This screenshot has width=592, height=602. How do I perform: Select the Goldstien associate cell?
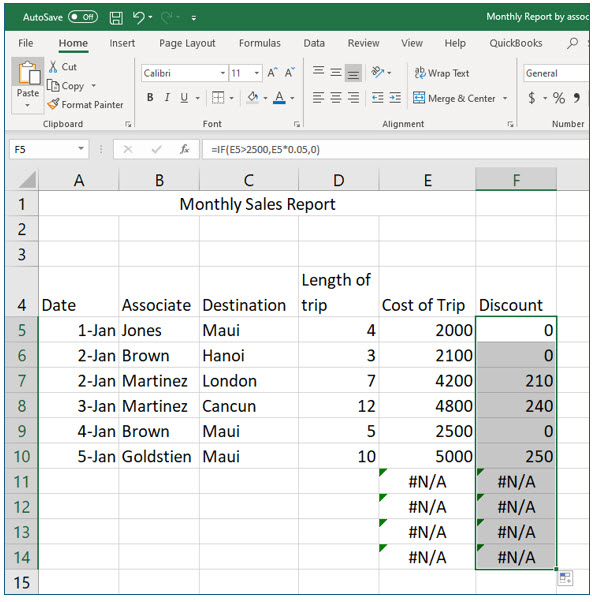point(159,456)
